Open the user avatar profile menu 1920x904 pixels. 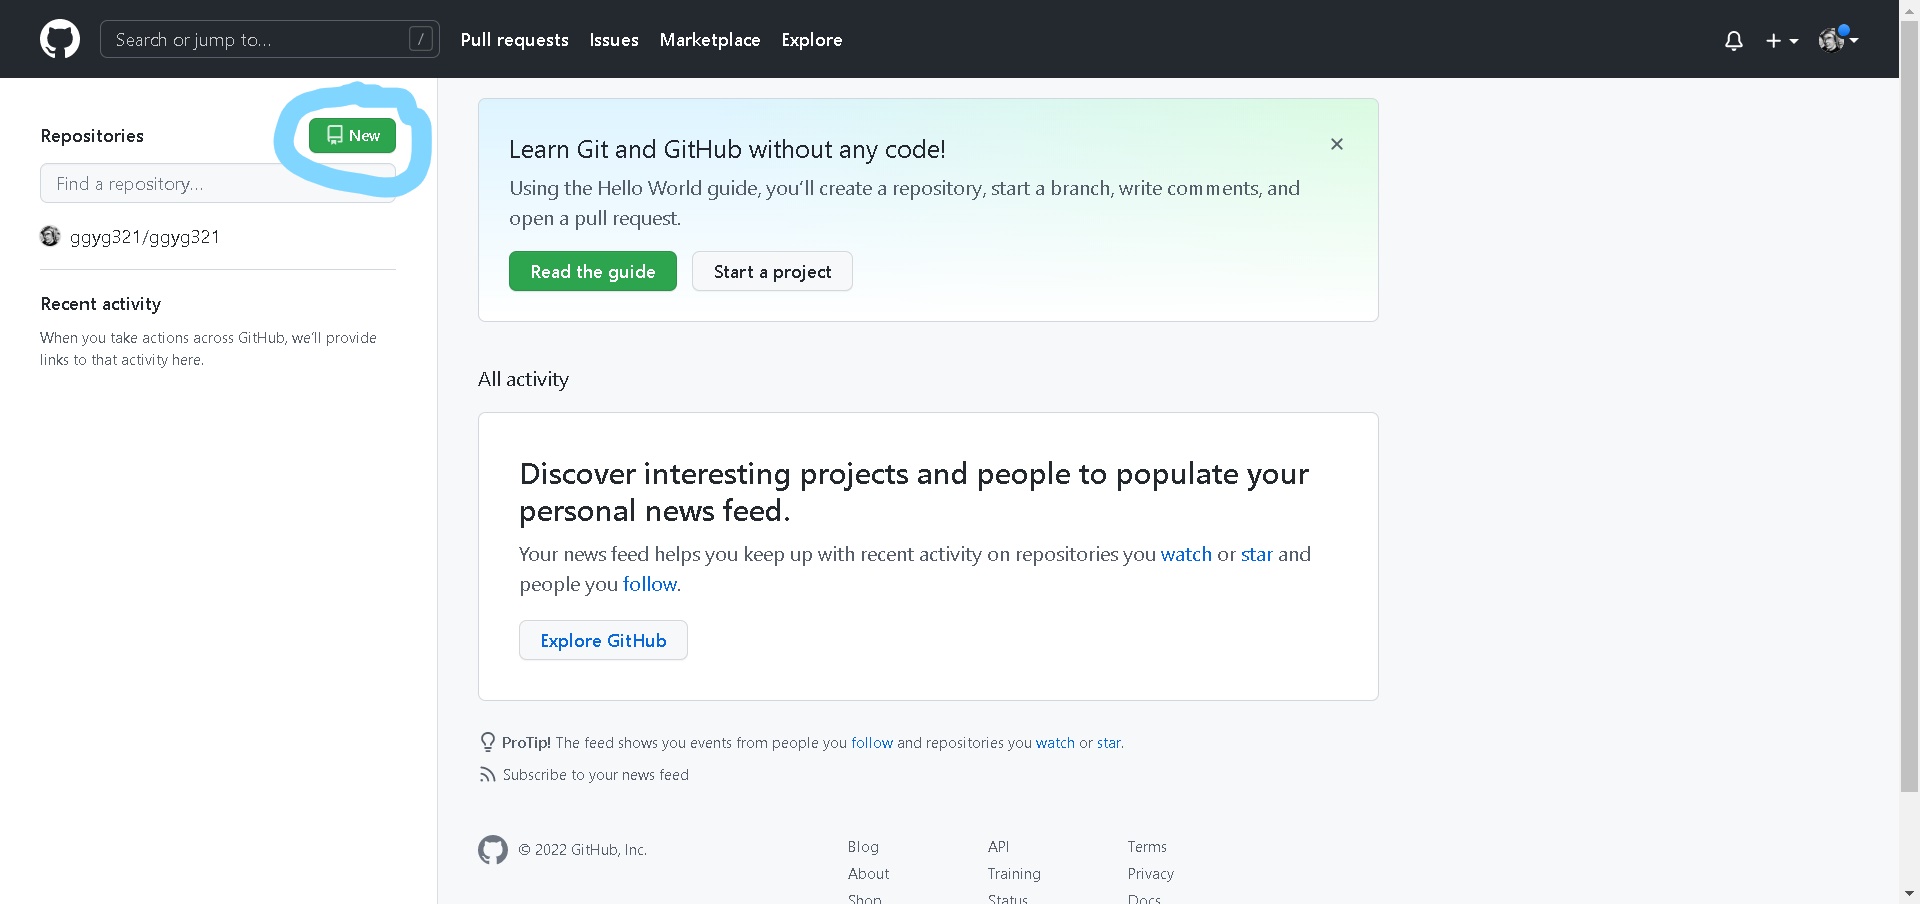(x=1838, y=39)
